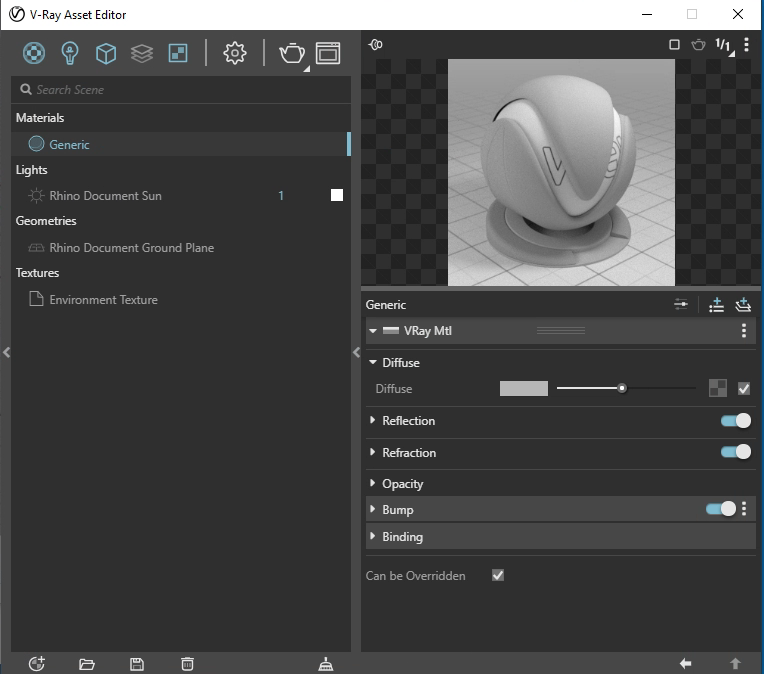Viewport: 764px width, 674px height.
Task: Expand the Bump section arrow
Action: click(x=372, y=509)
